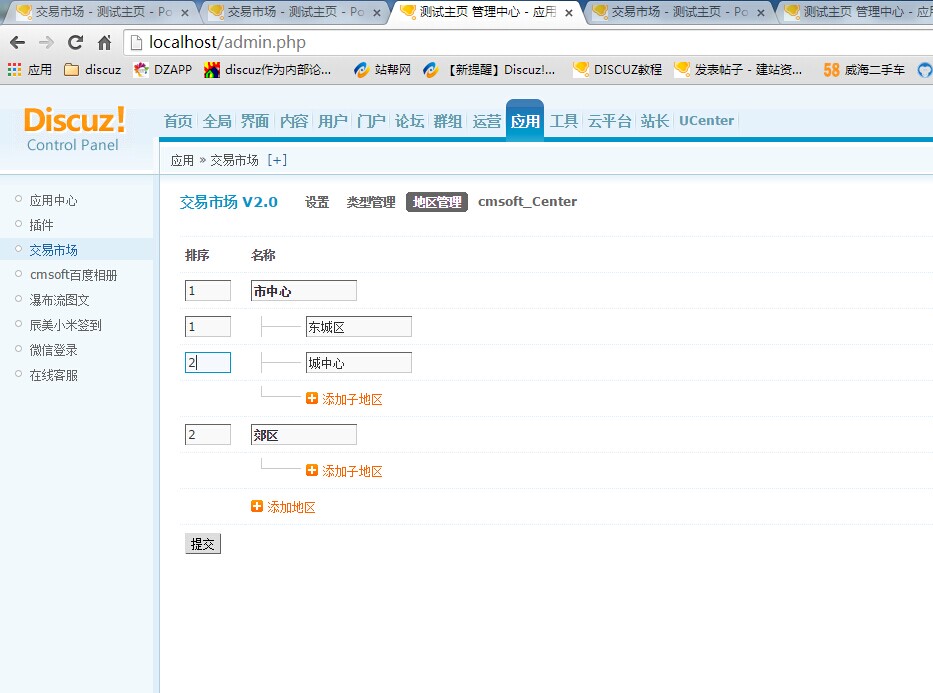
Task: Open 瀑布流图文 in the sidebar
Action: tap(60, 300)
